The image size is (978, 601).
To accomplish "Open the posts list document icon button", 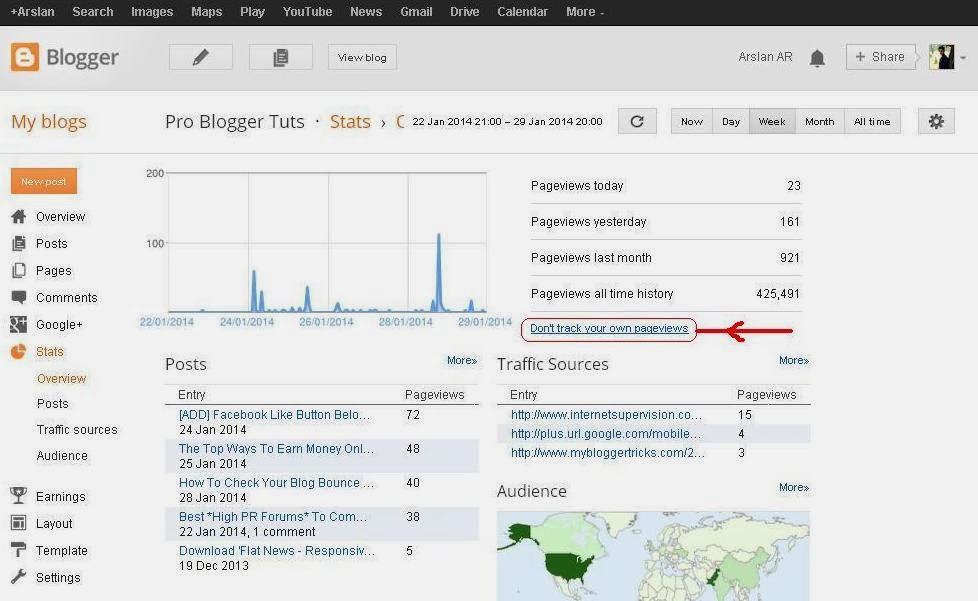I will coord(281,57).
